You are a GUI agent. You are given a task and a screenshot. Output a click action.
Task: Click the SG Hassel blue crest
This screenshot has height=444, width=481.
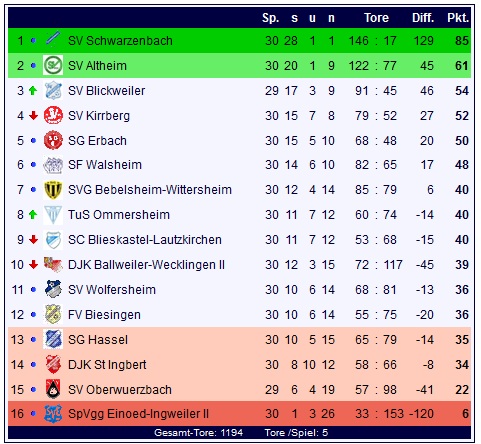(x=53, y=339)
